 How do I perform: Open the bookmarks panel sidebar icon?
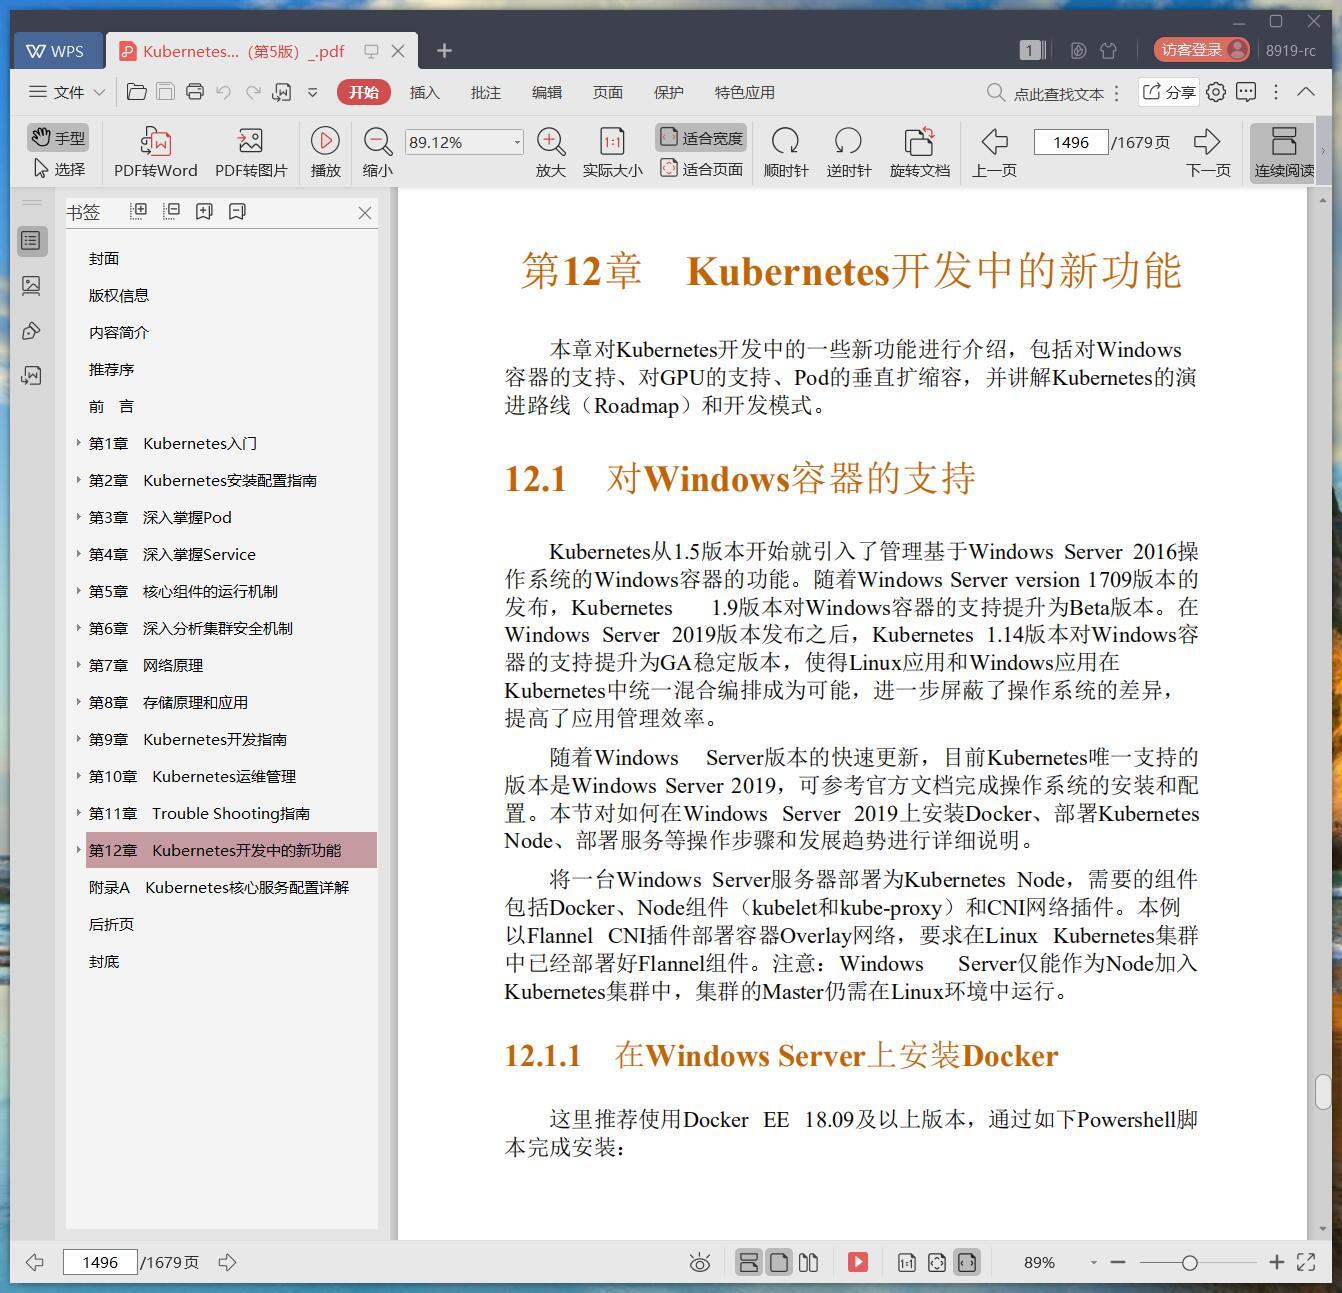[31, 241]
